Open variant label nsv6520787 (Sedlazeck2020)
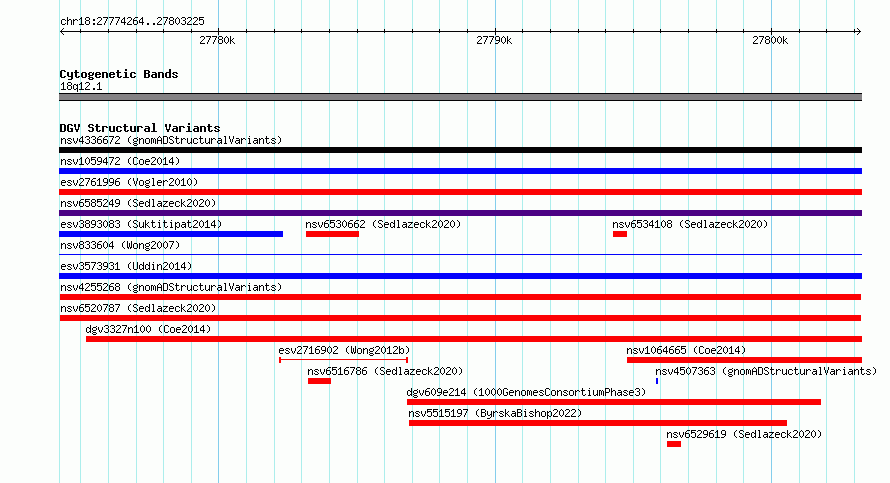 pyautogui.click(x=138, y=308)
